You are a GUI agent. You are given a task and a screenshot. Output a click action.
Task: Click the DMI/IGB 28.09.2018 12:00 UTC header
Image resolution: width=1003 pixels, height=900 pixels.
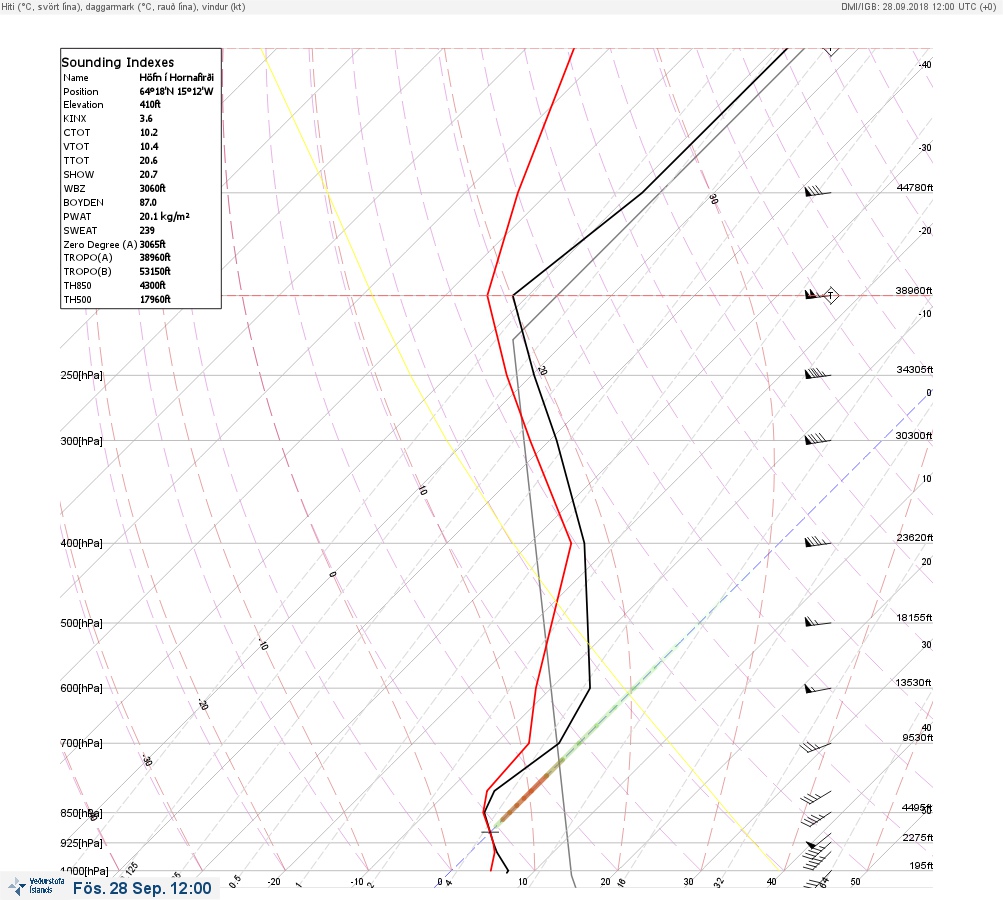(x=919, y=6)
